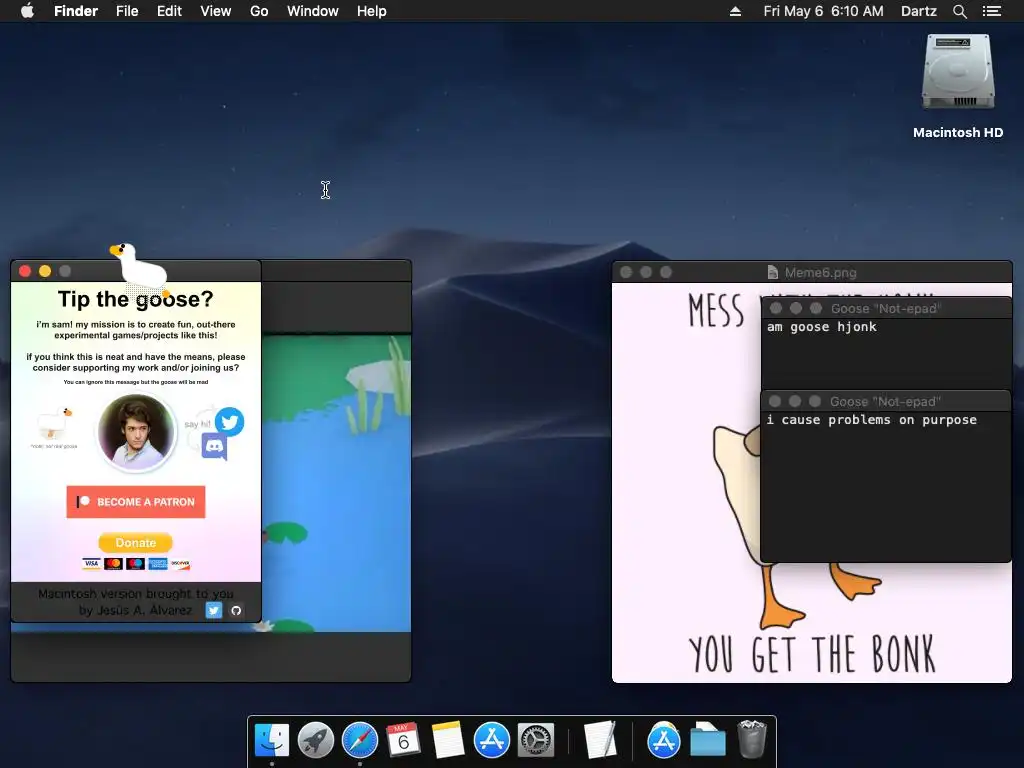The width and height of the screenshot is (1024, 768).
Task: Click the Tip the goose? heading
Action: coord(136,299)
